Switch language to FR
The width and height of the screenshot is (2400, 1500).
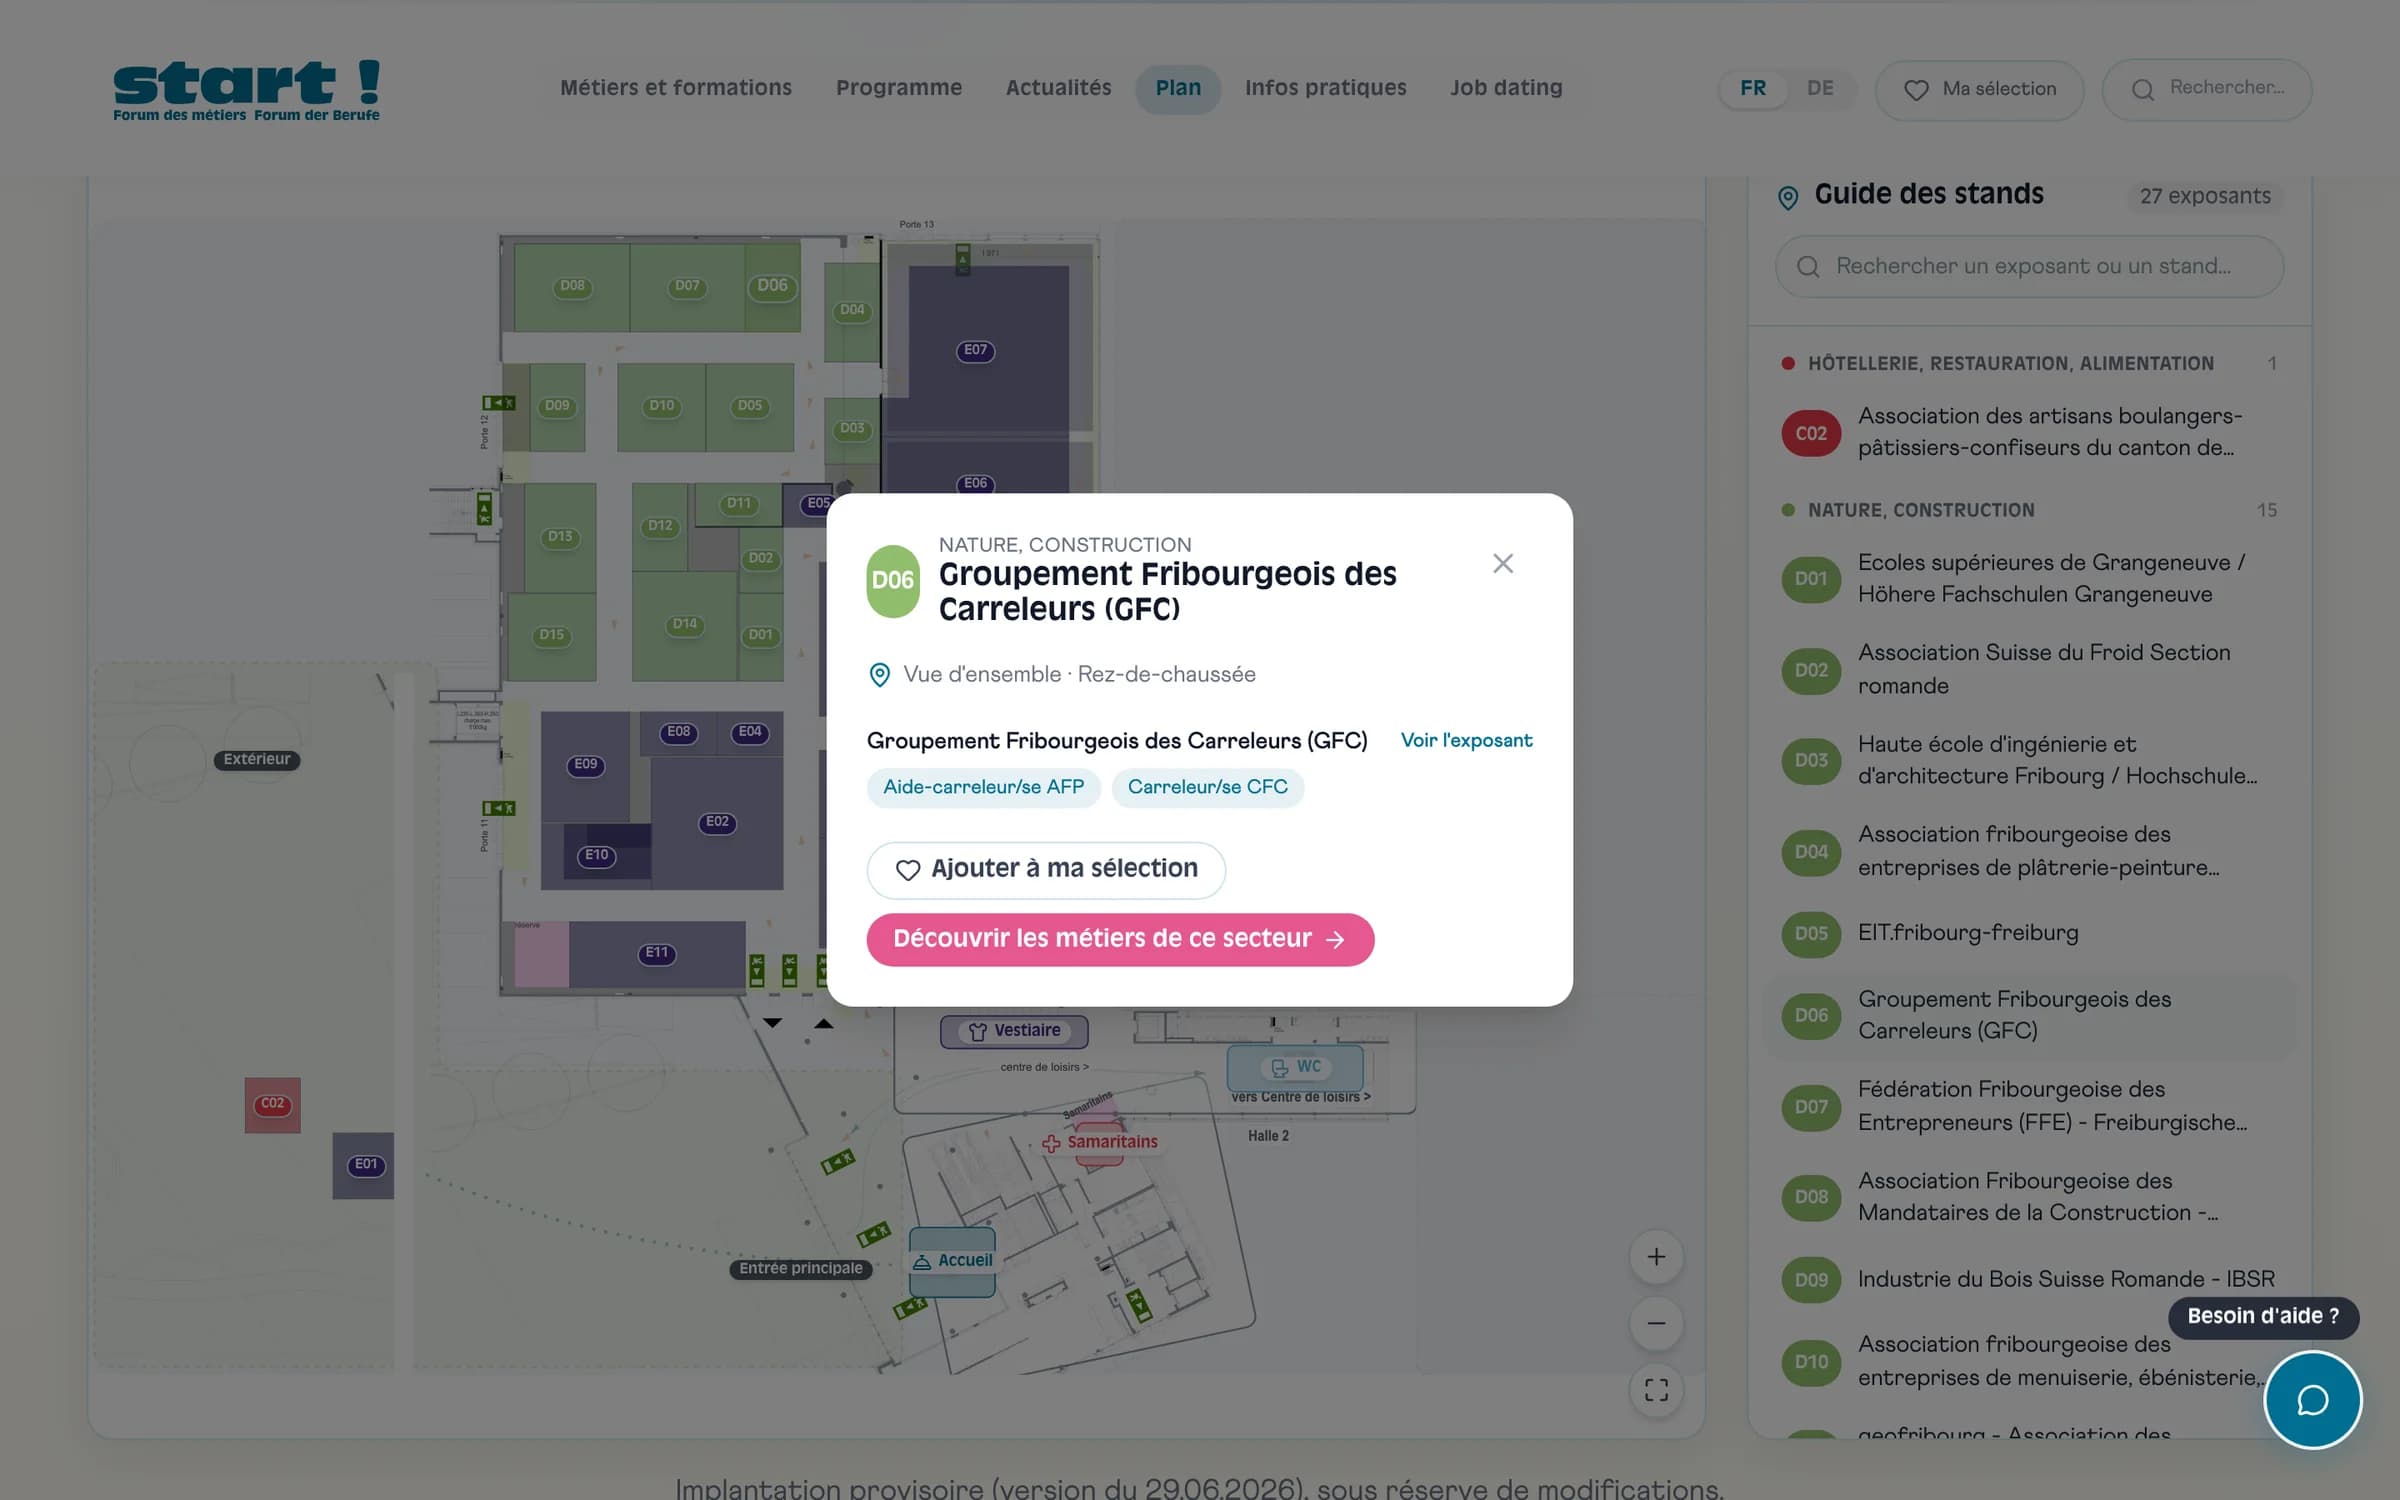[x=1752, y=88]
